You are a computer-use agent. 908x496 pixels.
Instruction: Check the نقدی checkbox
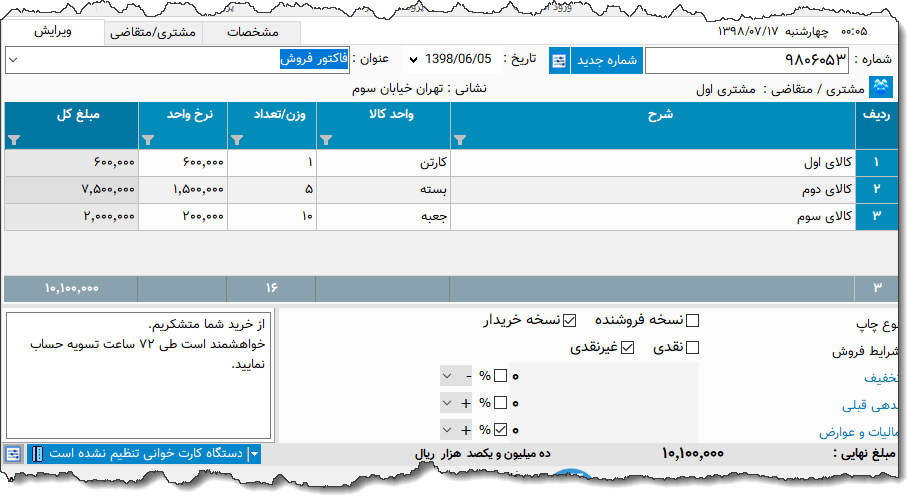[692, 347]
